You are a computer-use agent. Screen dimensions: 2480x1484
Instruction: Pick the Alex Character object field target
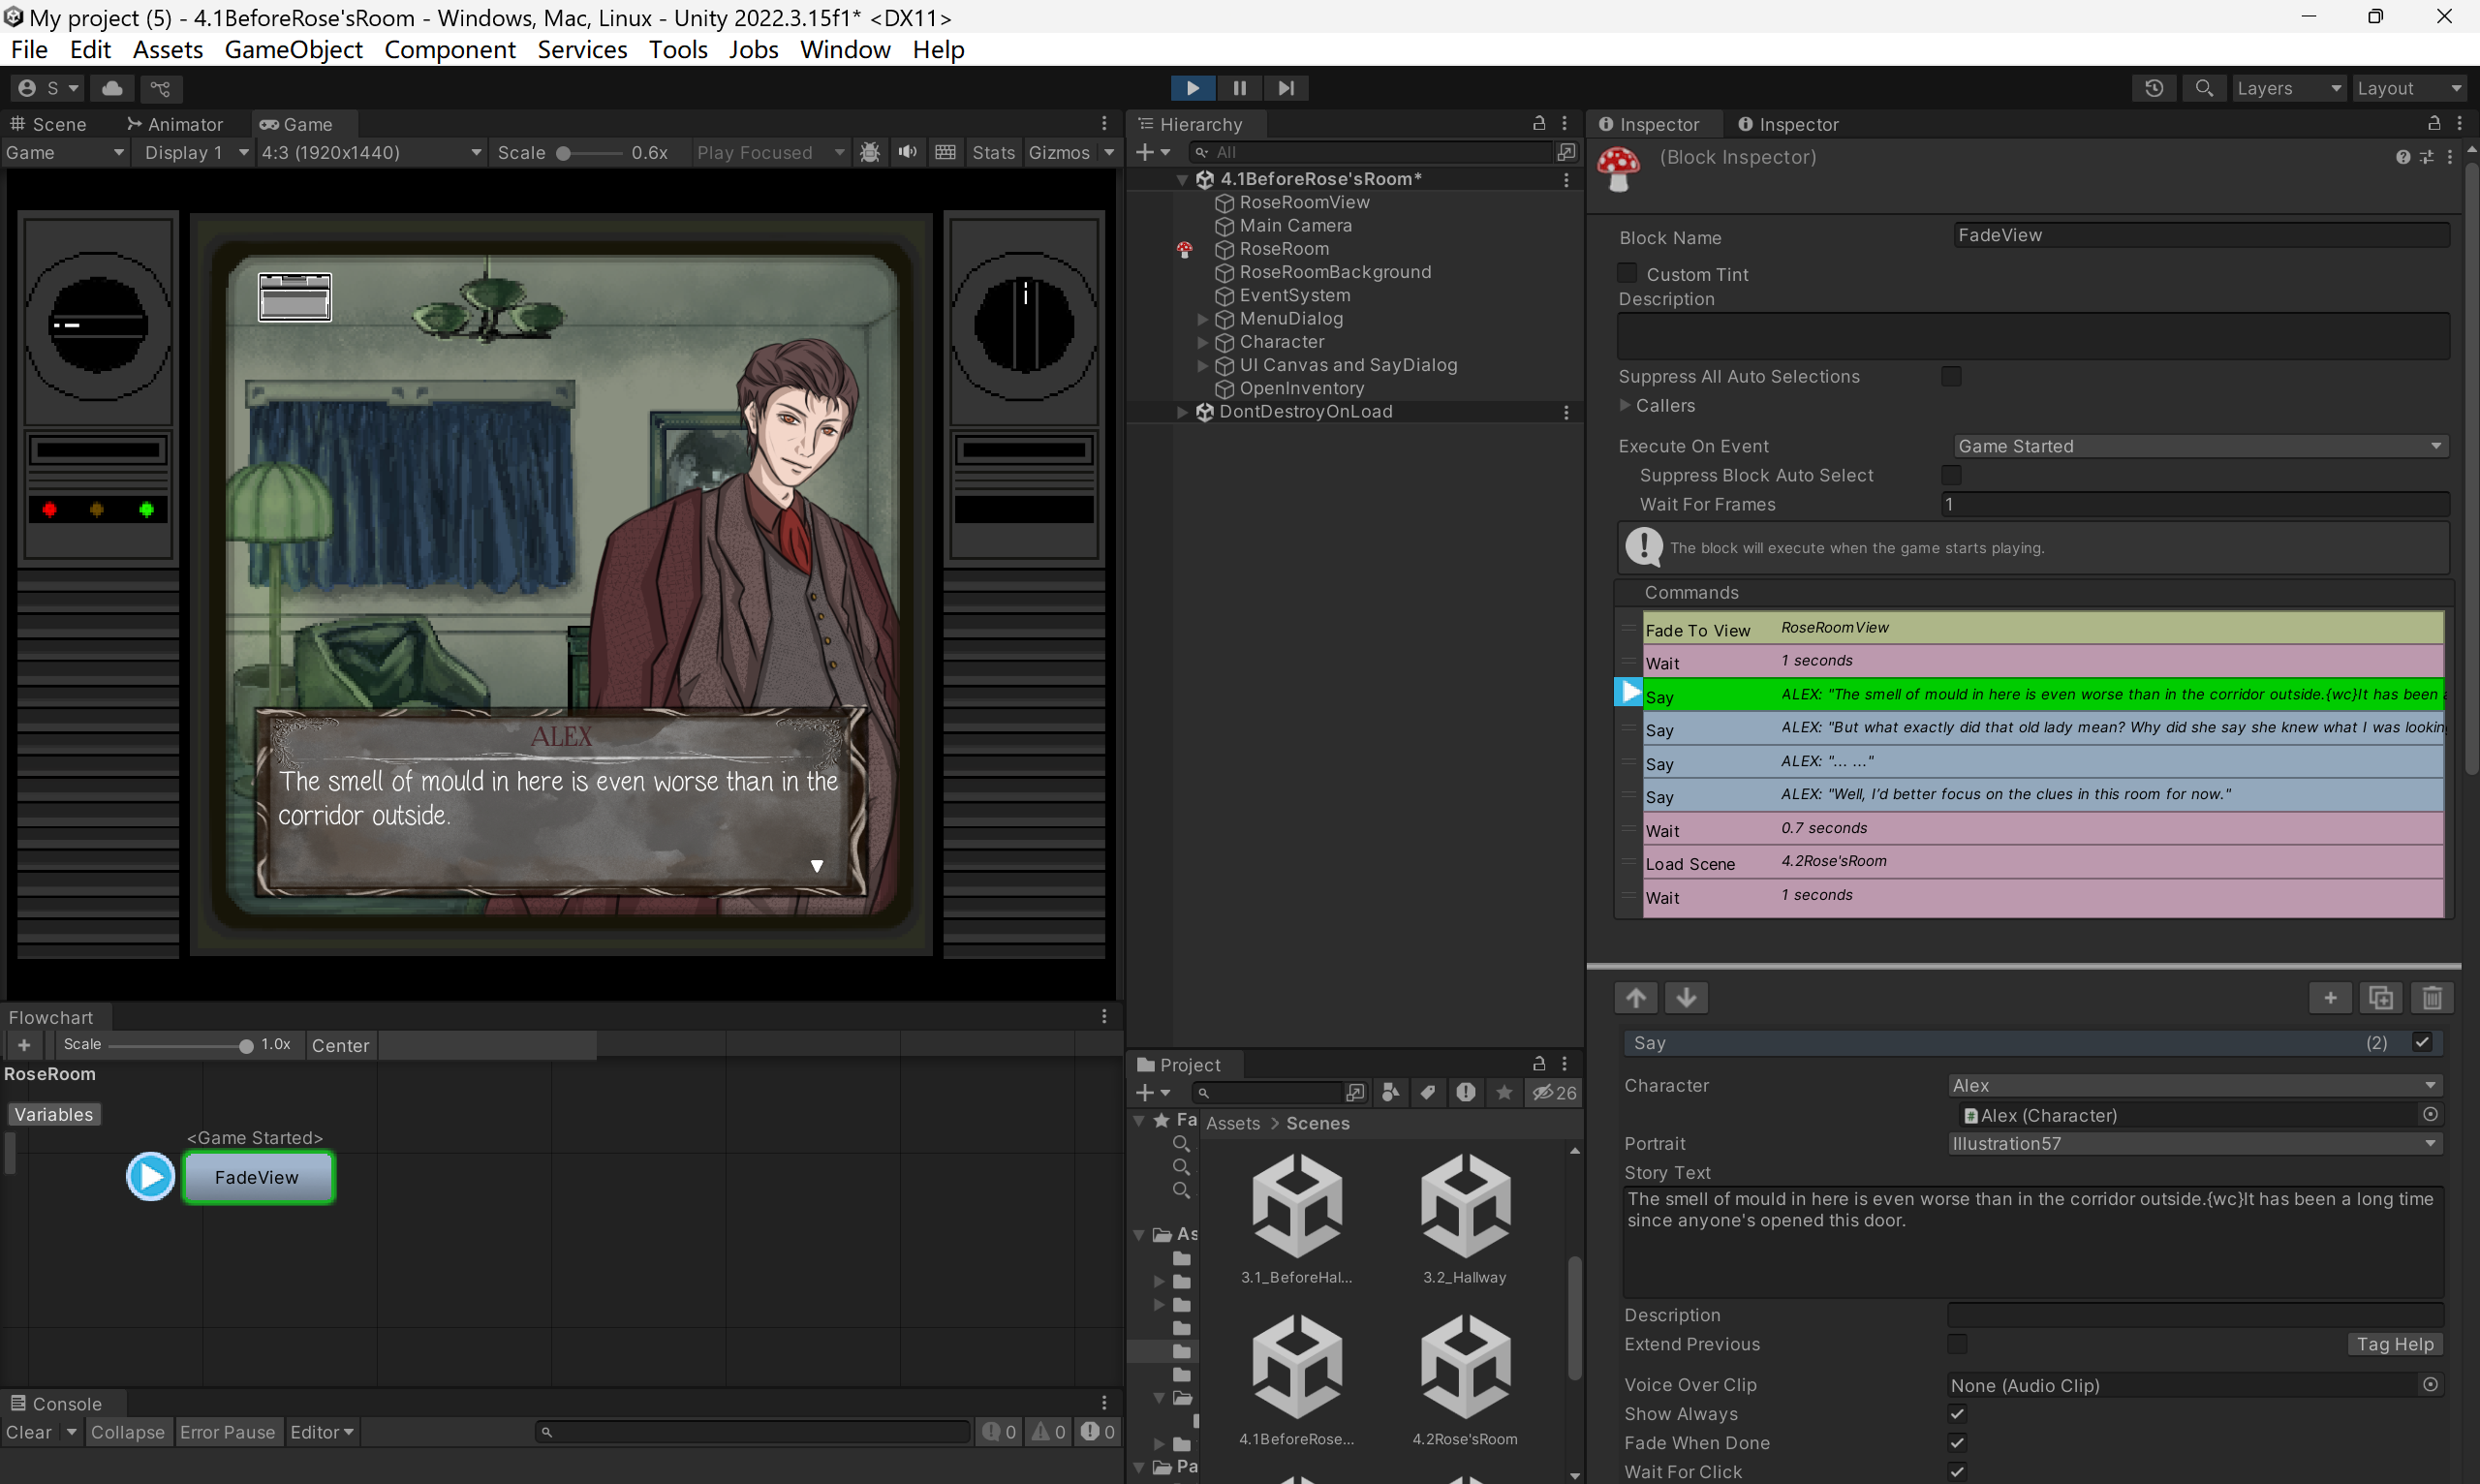(x=2430, y=1114)
